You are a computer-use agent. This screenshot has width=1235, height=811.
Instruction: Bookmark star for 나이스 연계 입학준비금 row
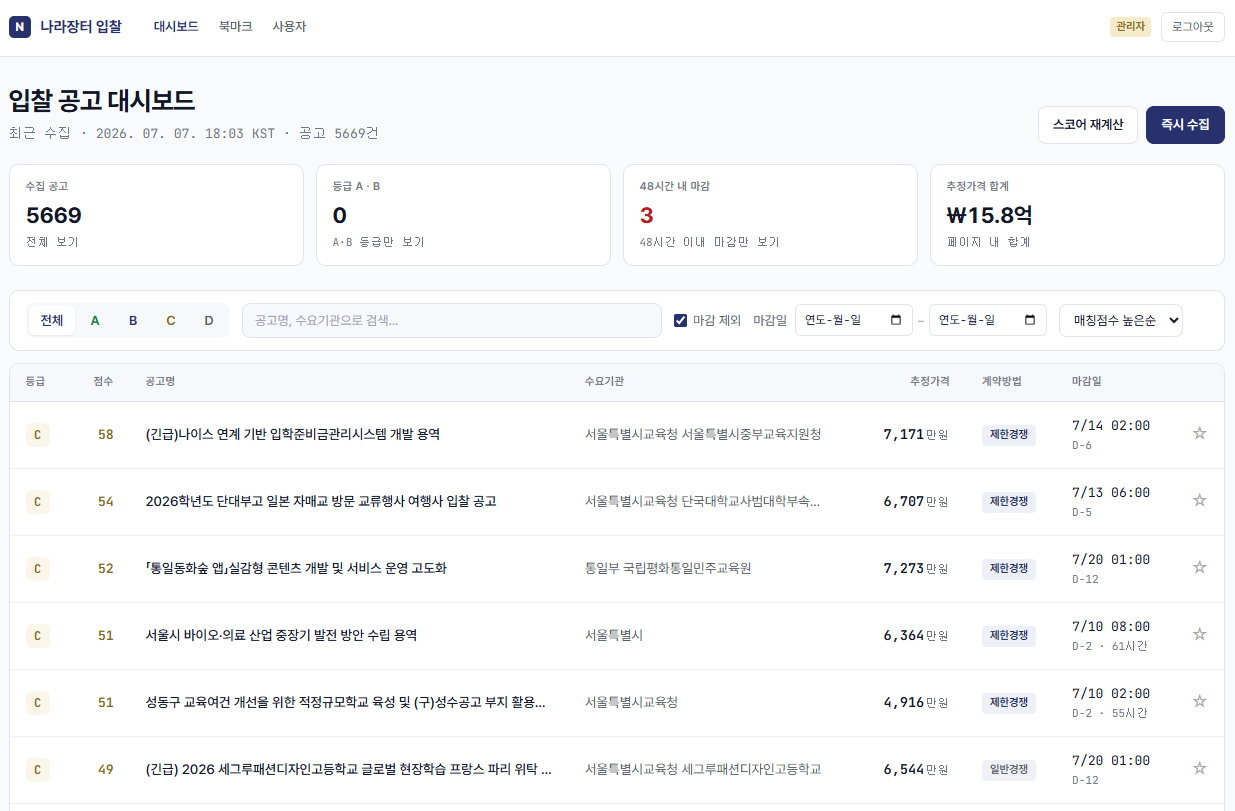1200,433
